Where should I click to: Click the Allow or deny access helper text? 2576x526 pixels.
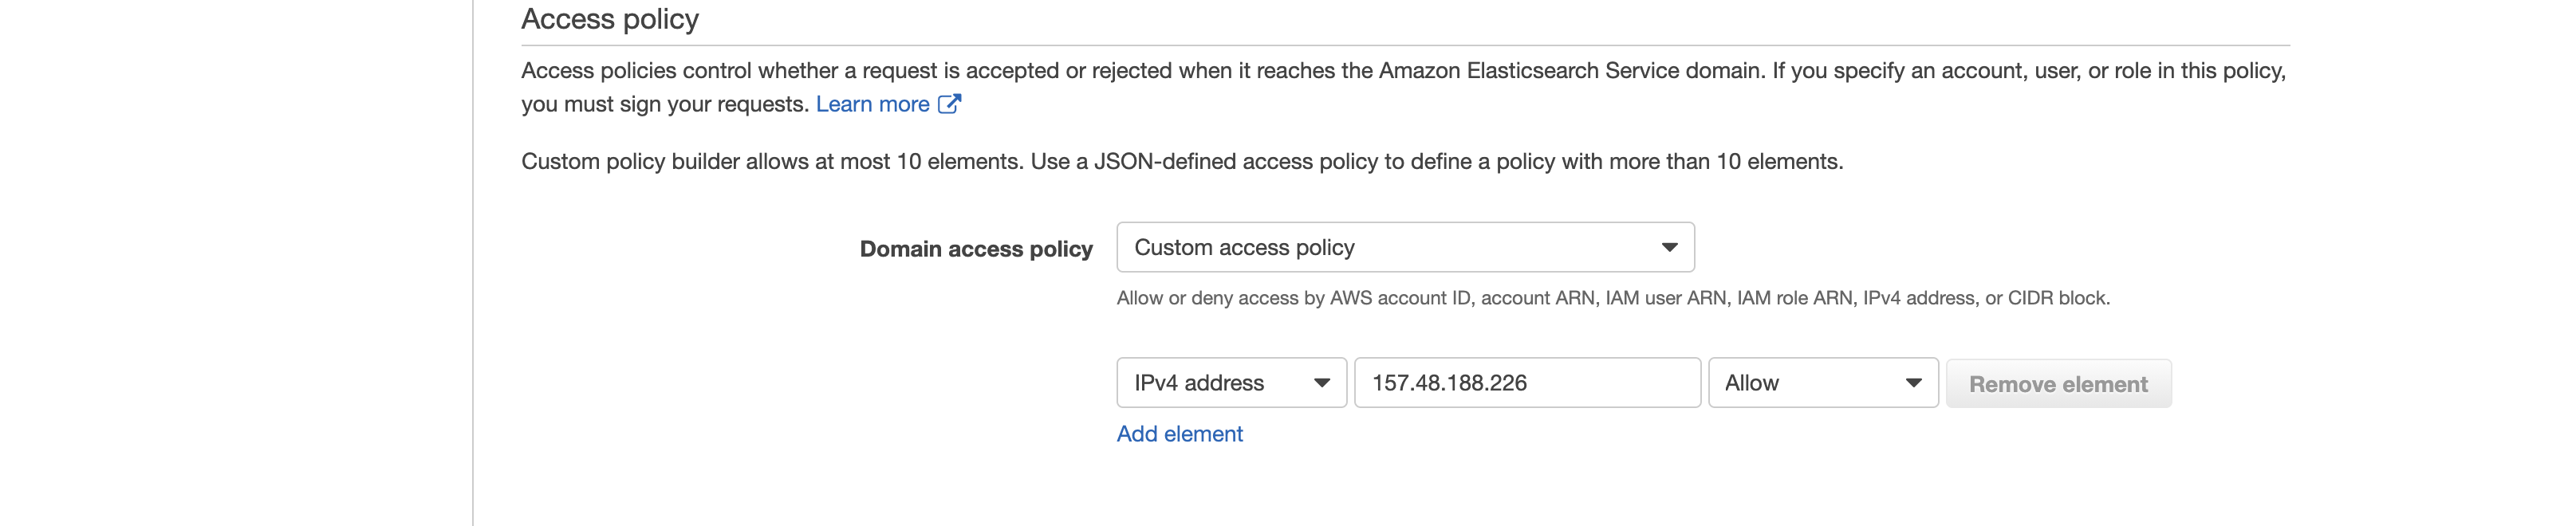(1612, 298)
